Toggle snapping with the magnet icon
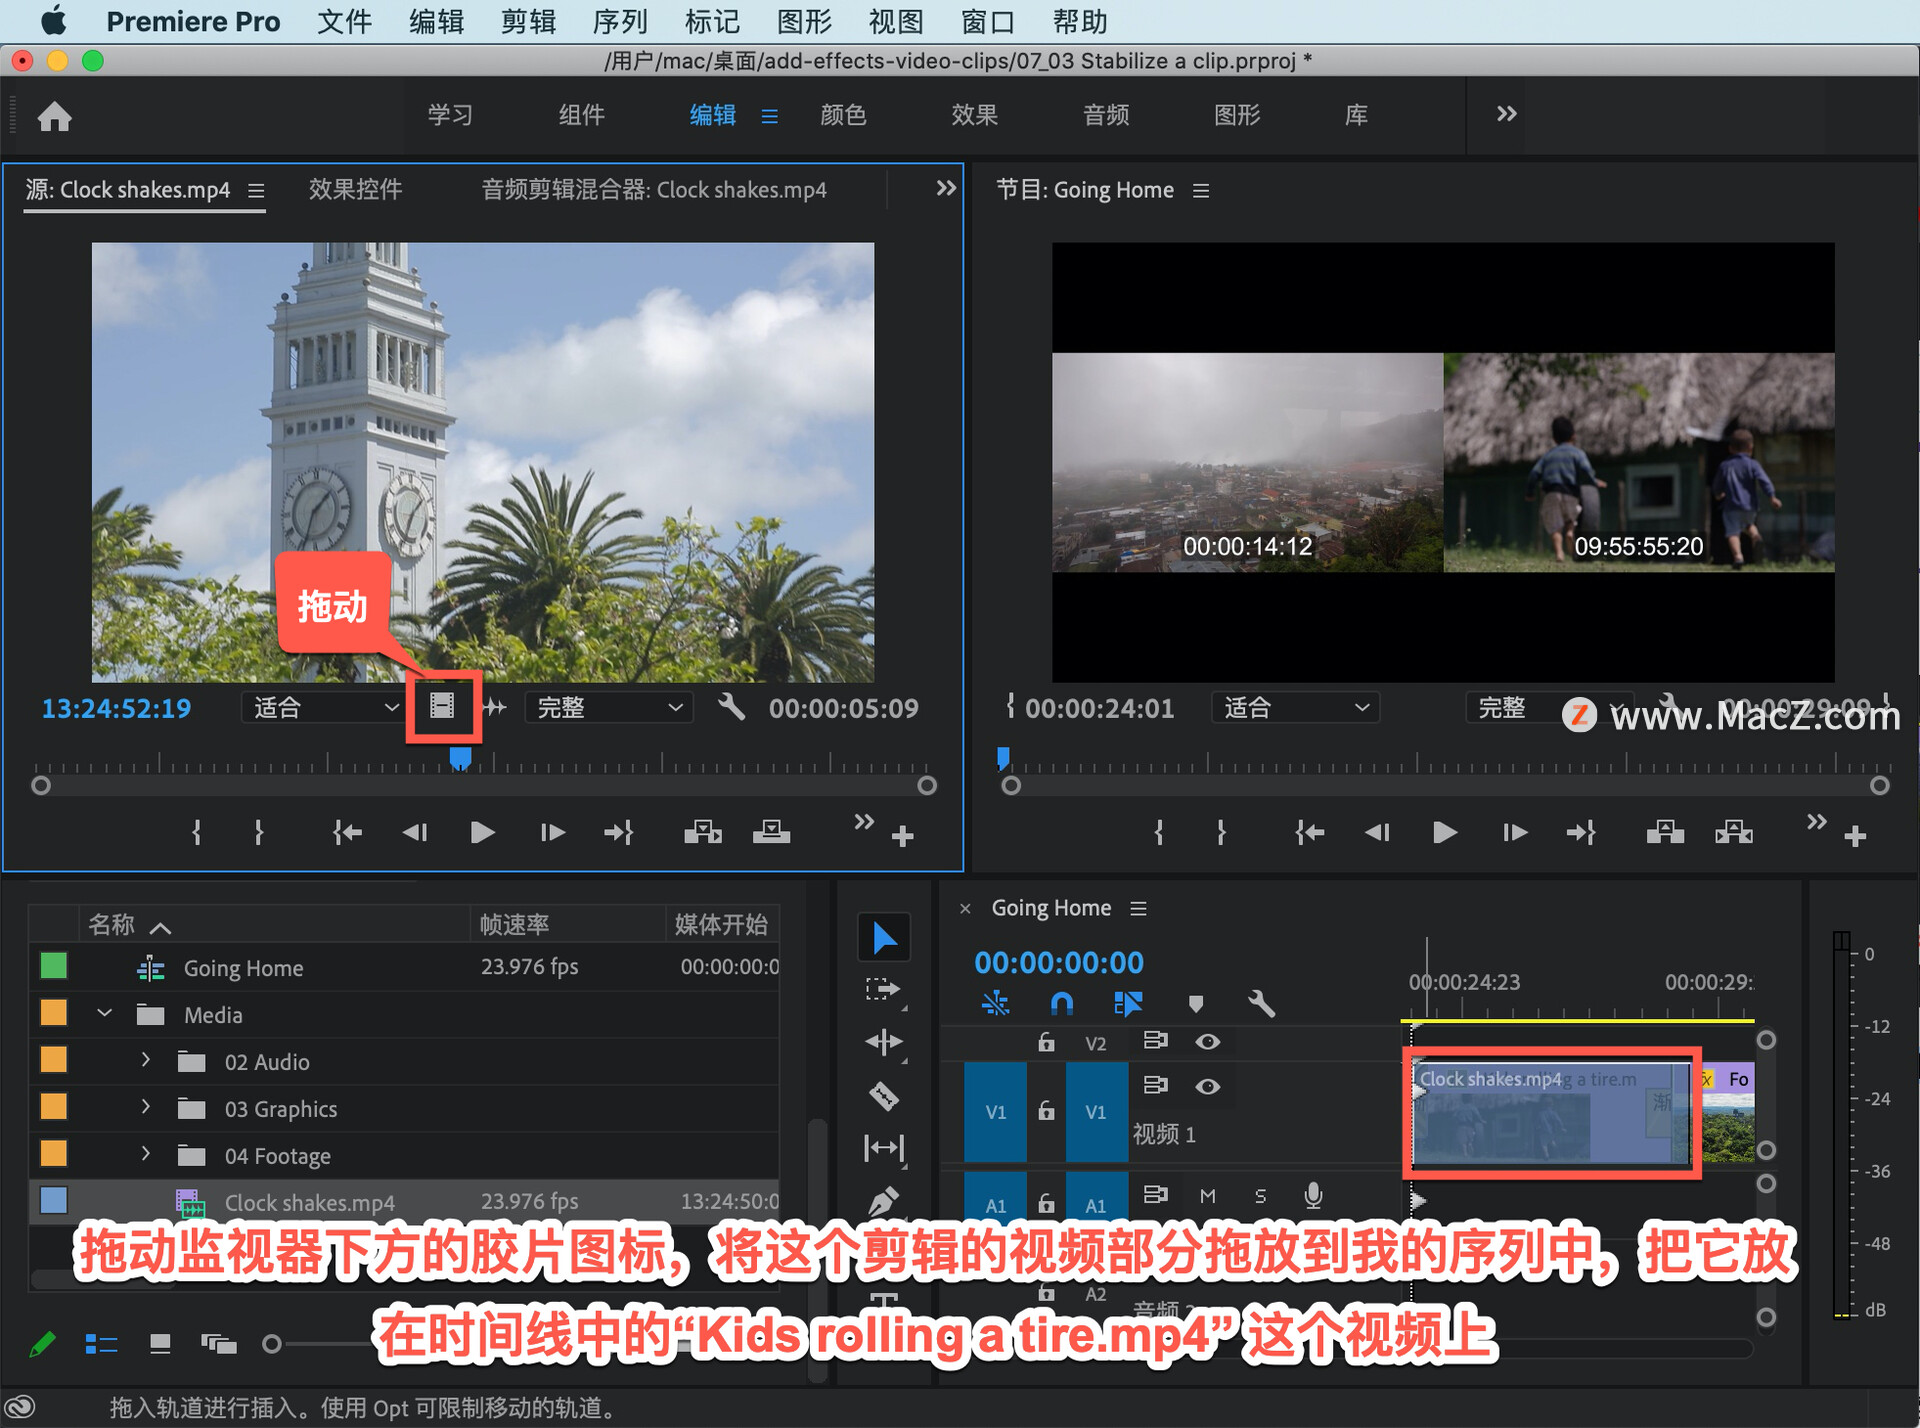This screenshot has height=1428, width=1920. [x=1061, y=1003]
